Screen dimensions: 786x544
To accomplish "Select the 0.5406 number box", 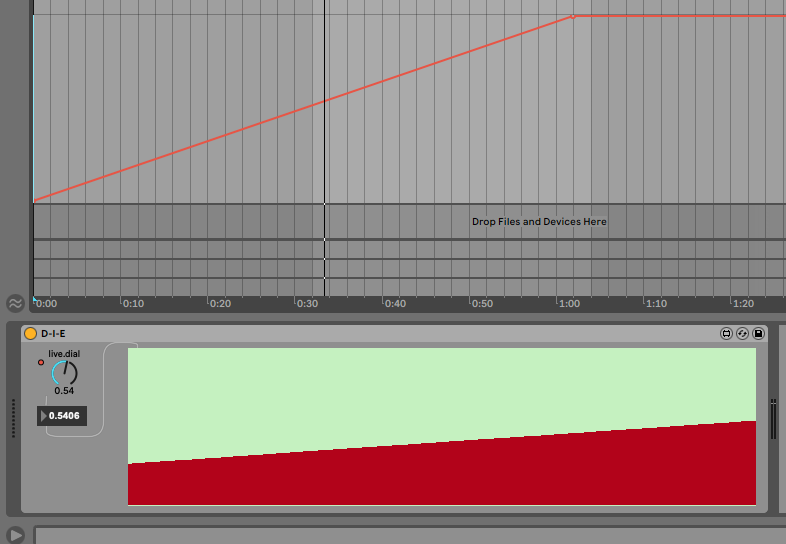I will 62,416.
